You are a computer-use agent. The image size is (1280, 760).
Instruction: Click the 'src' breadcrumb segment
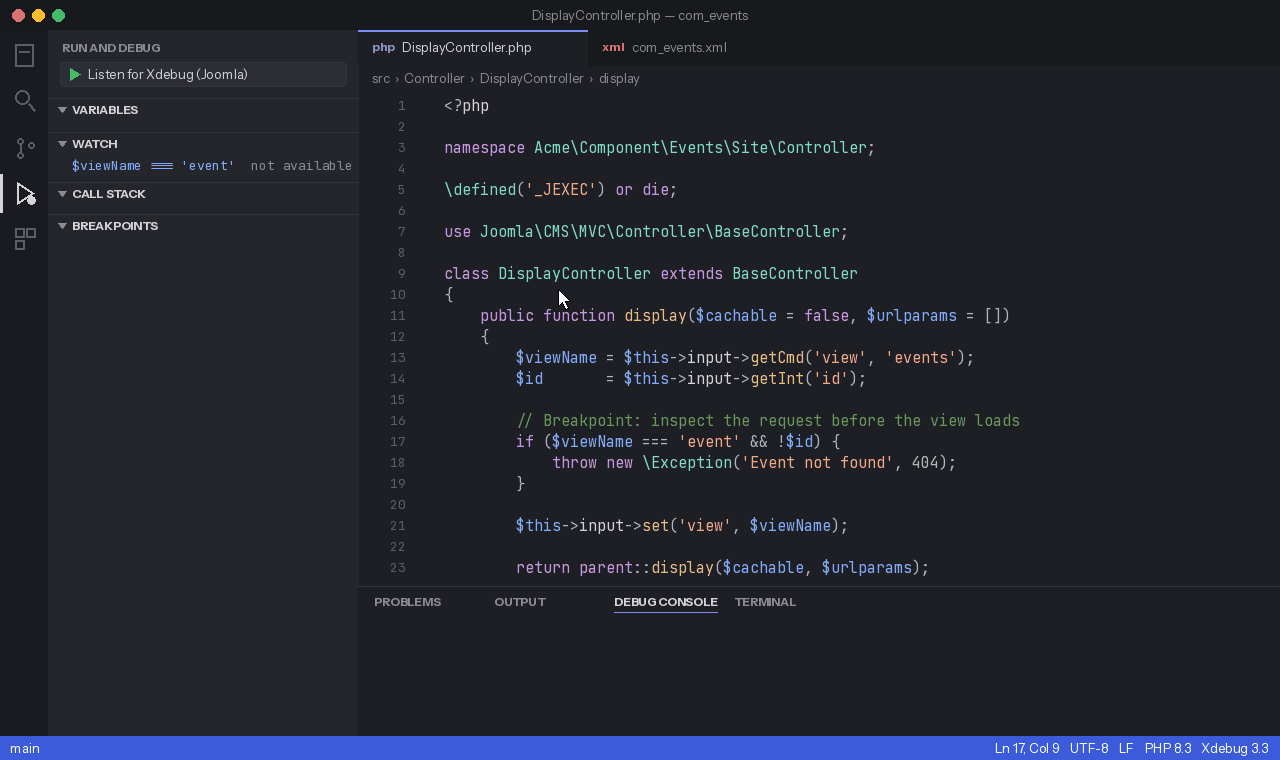[x=381, y=78]
